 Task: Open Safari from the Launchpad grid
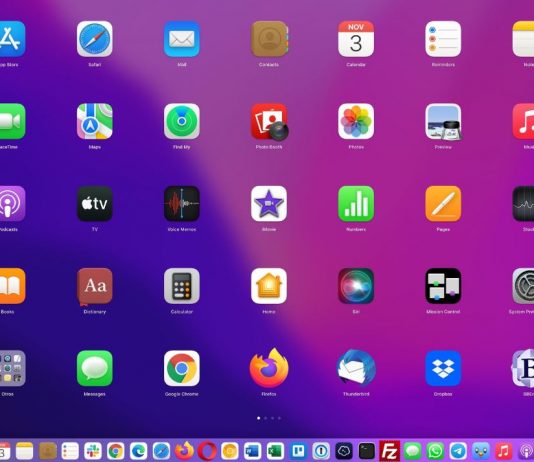[95, 39]
